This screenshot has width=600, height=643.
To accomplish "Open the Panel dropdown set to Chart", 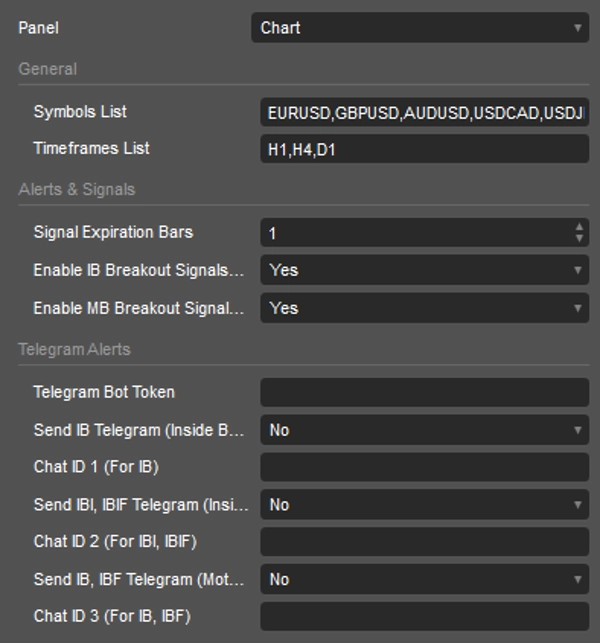I will point(419,28).
